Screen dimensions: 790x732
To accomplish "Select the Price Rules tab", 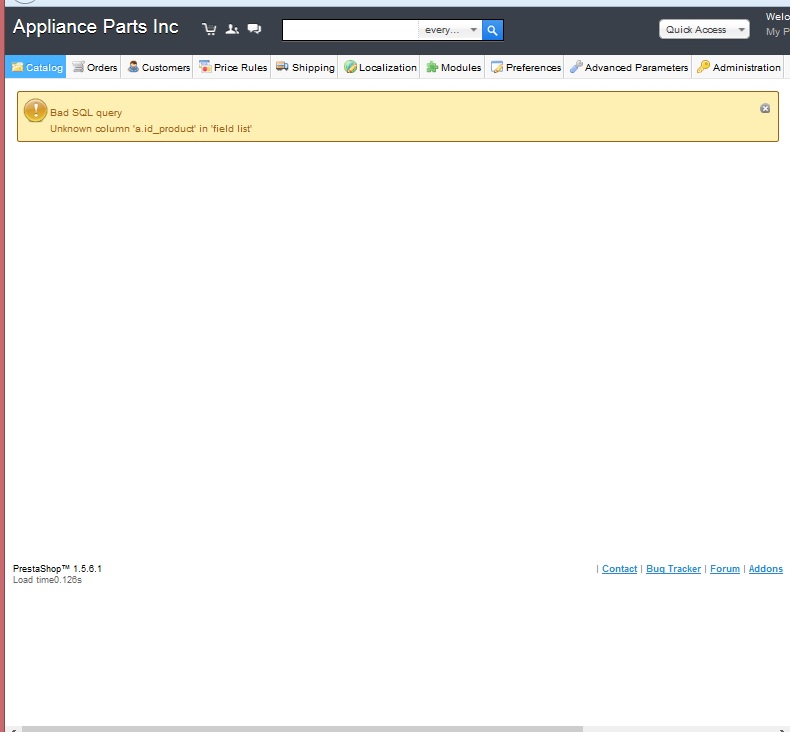I will [233, 67].
